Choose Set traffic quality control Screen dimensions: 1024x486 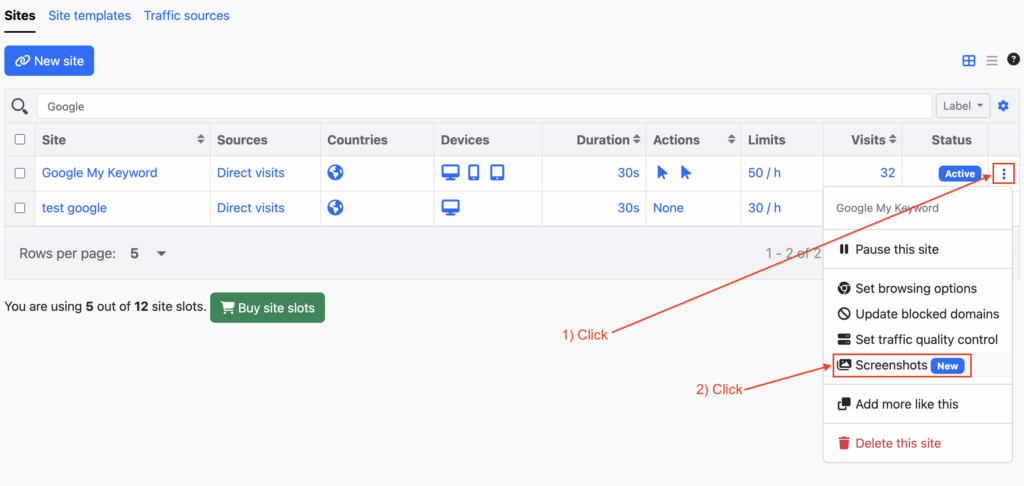coord(918,340)
